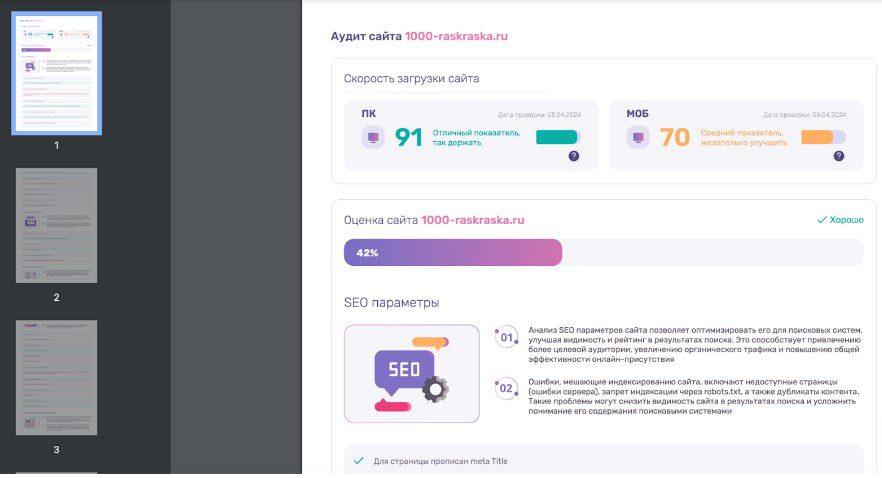Viewport: 882px width, 478px height.
Task: Click the mobile speed score 70
Action: [675, 137]
